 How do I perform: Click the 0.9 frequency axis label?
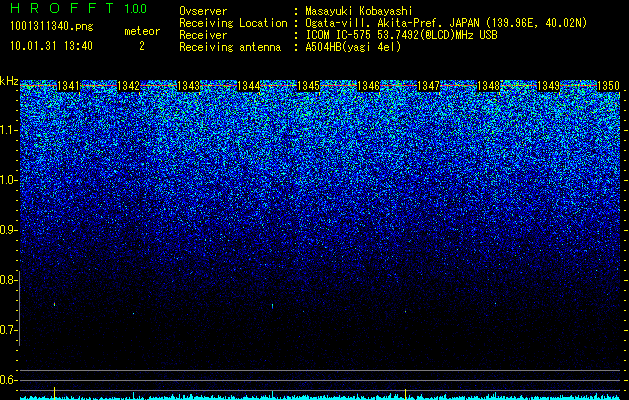coord(8,230)
